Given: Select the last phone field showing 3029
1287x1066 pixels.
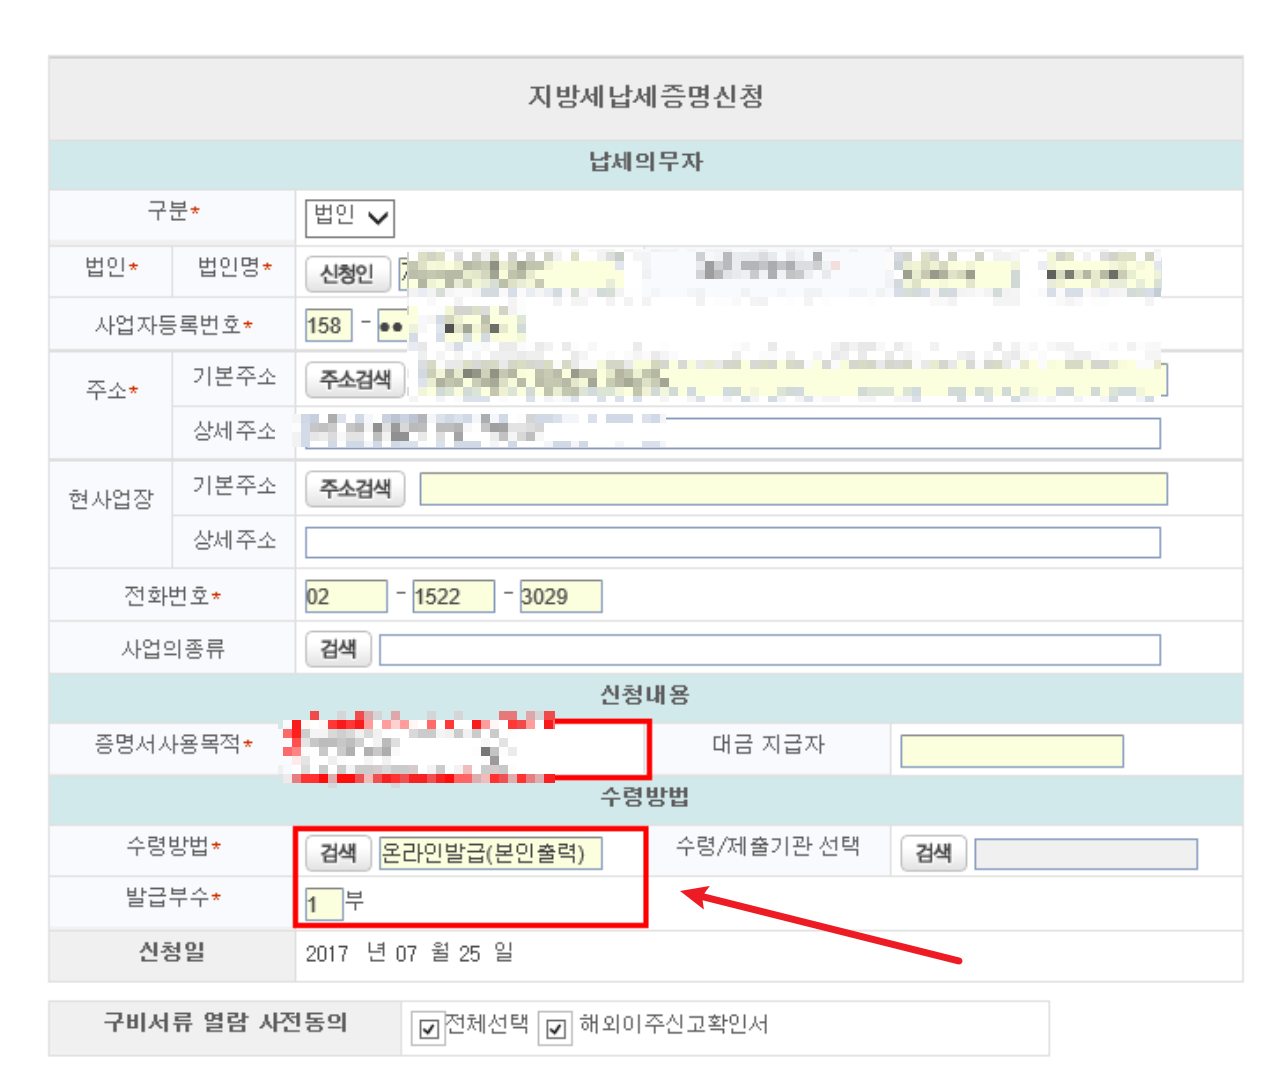Looking at the screenshot, I should click(561, 595).
